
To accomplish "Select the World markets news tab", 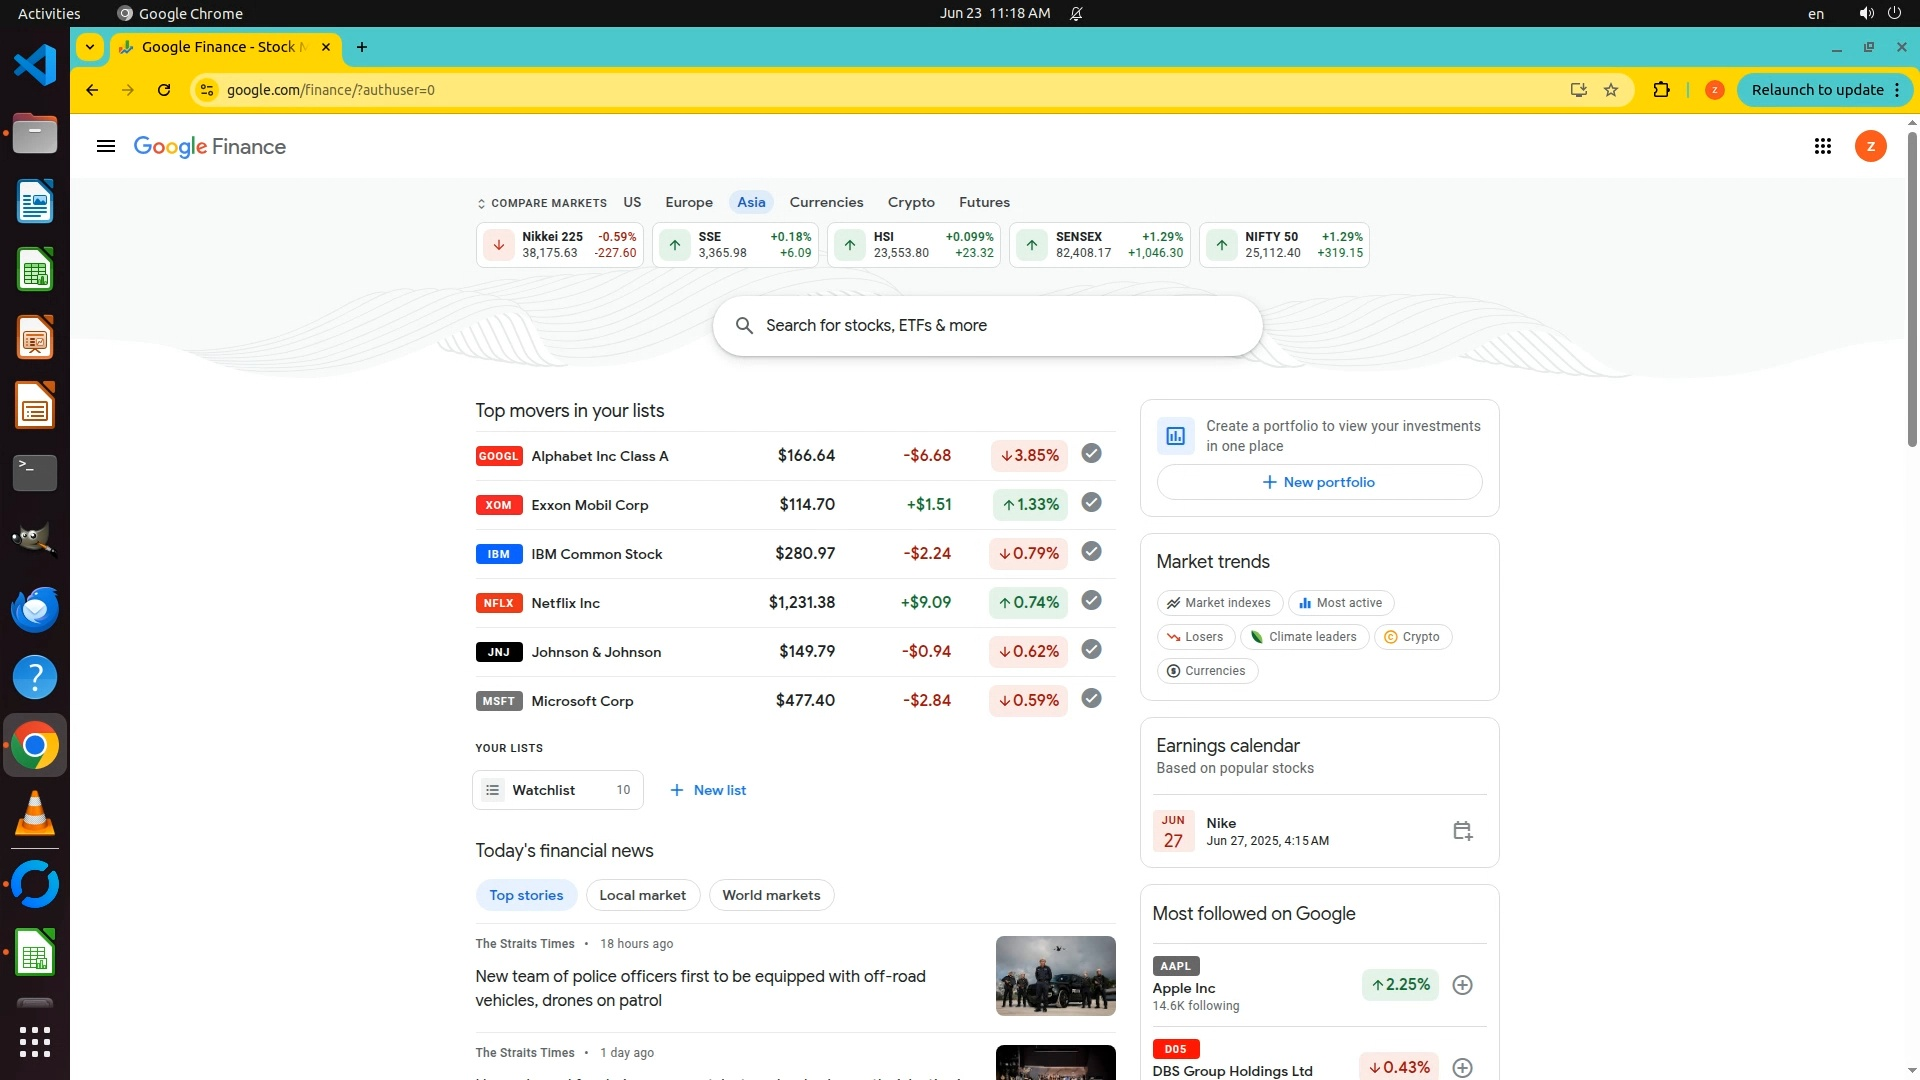I will 770,895.
